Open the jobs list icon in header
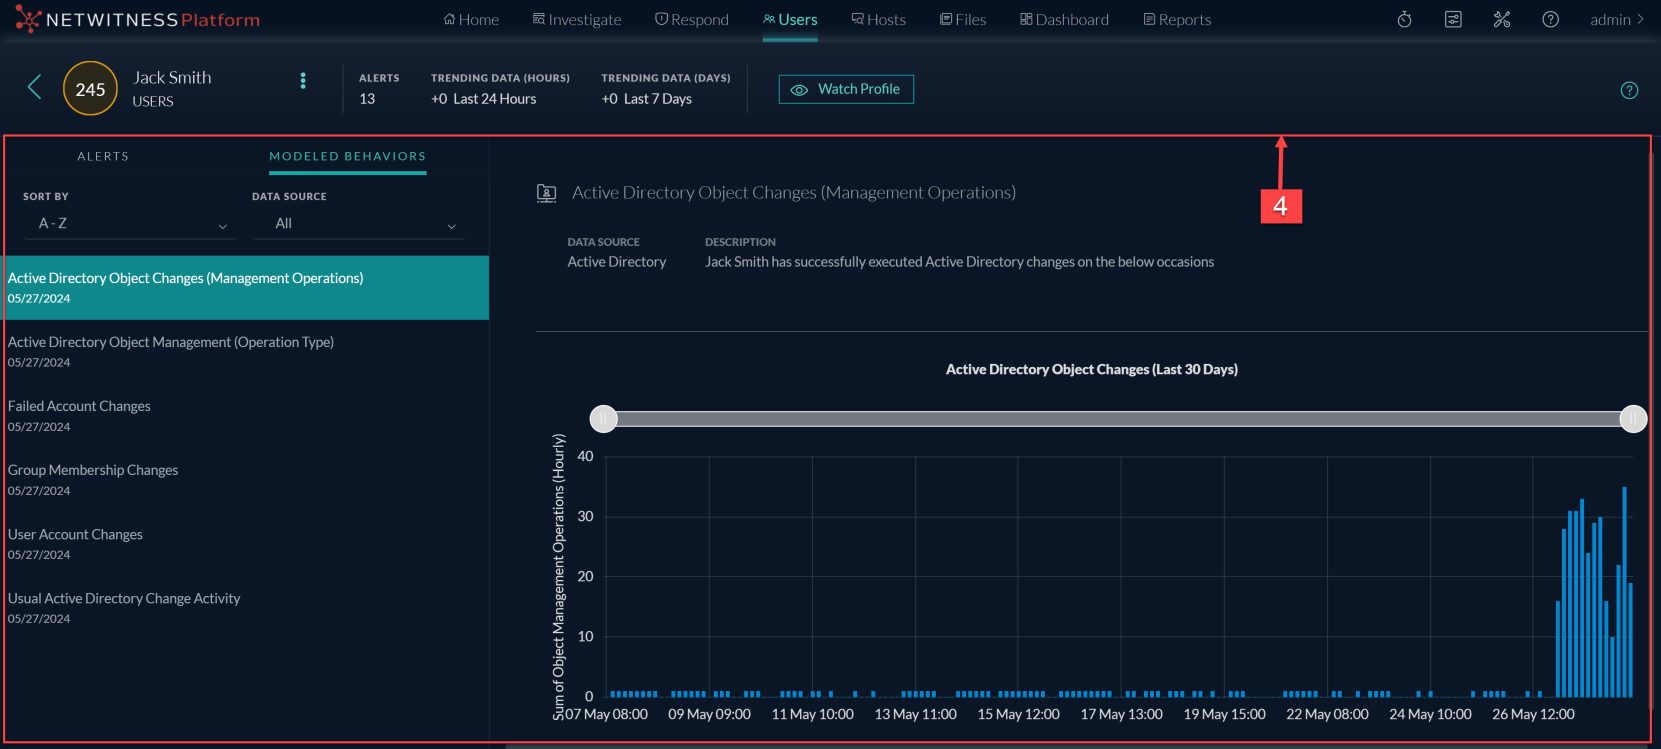 tap(1453, 20)
